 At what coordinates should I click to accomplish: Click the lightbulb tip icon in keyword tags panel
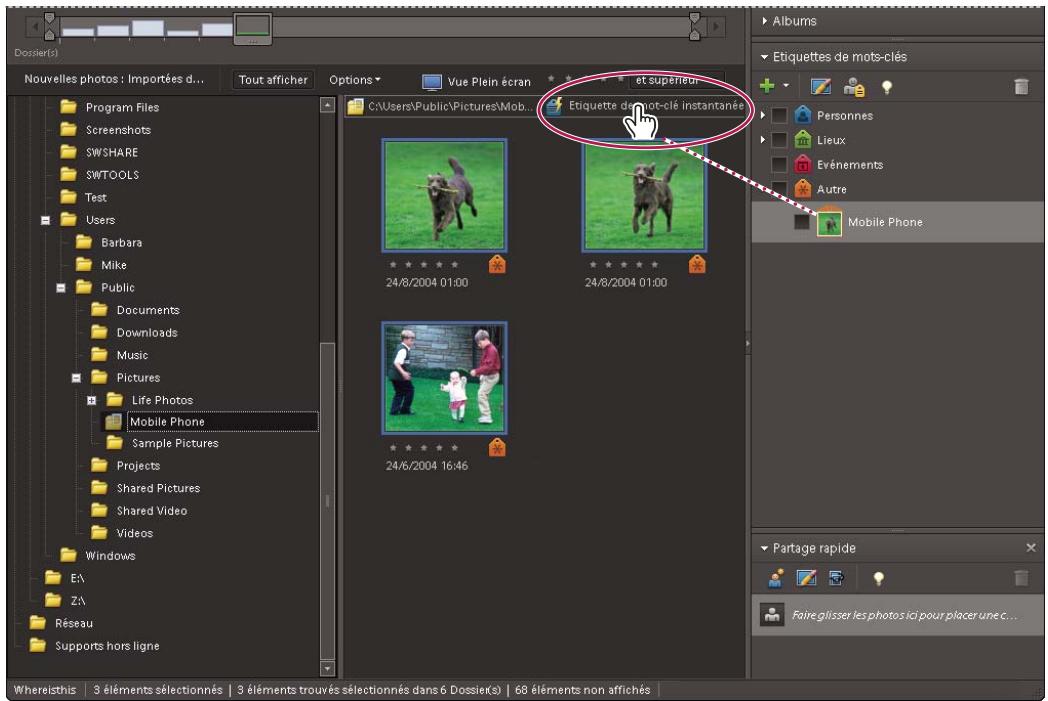(x=887, y=87)
